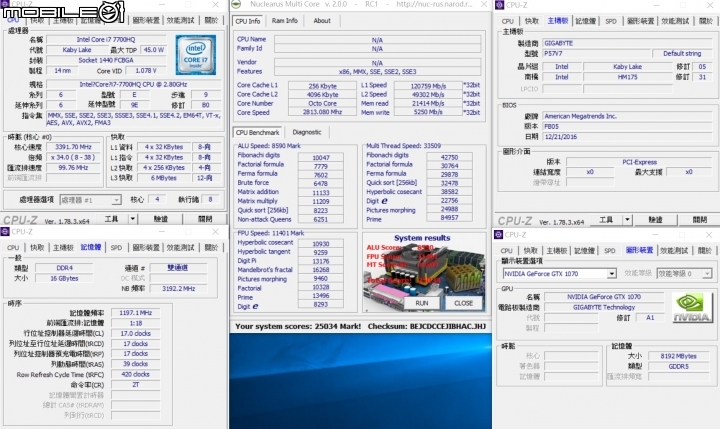Open the 效能等級 performance level dropdown
Viewport: 720px width, 429px height.
[x=684, y=274]
